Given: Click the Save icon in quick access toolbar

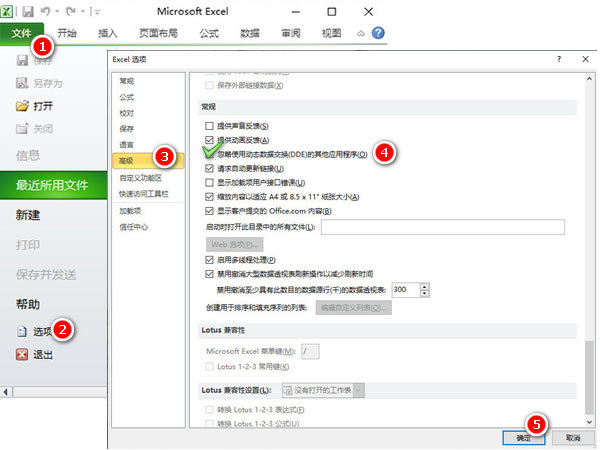Looking at the screenshot, I should tap(28, 12).
